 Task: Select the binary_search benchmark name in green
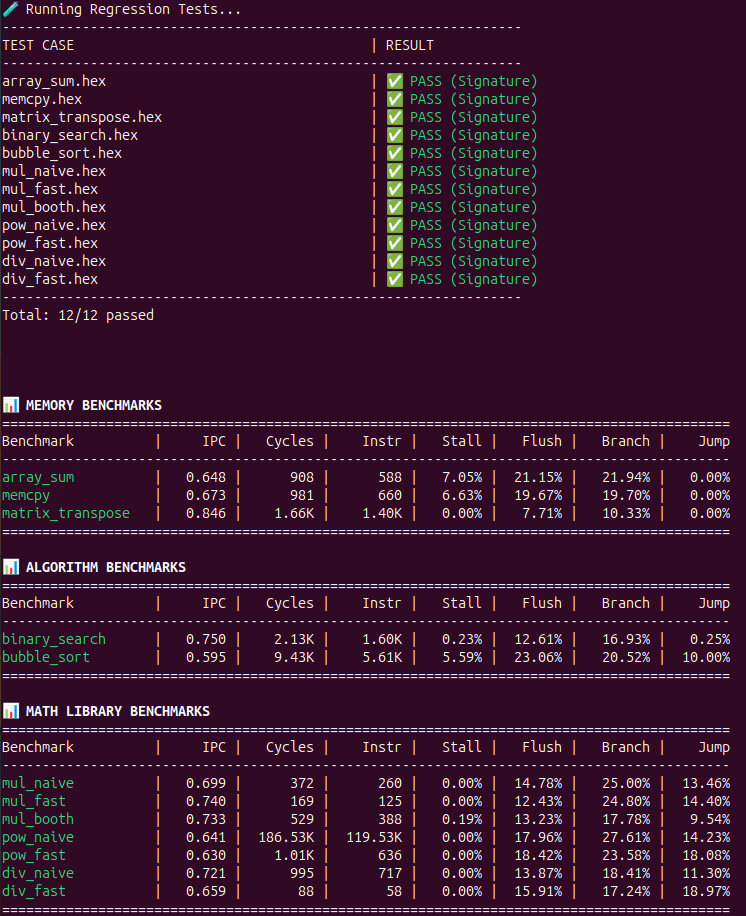coord(53,639)
